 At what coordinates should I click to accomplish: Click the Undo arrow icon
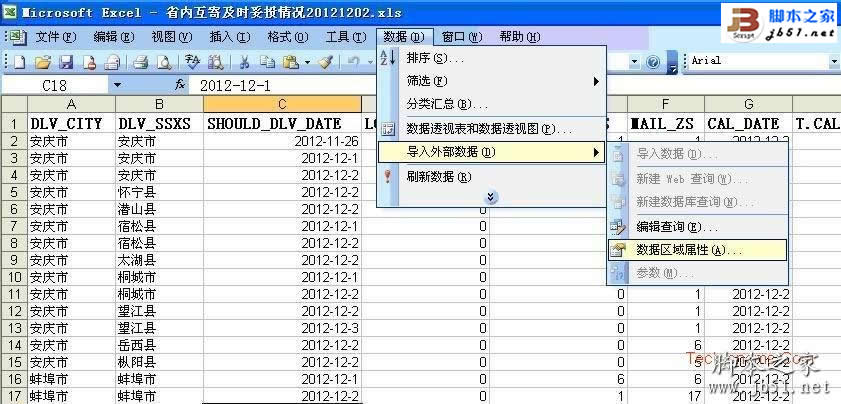click(x=354, y=62)
